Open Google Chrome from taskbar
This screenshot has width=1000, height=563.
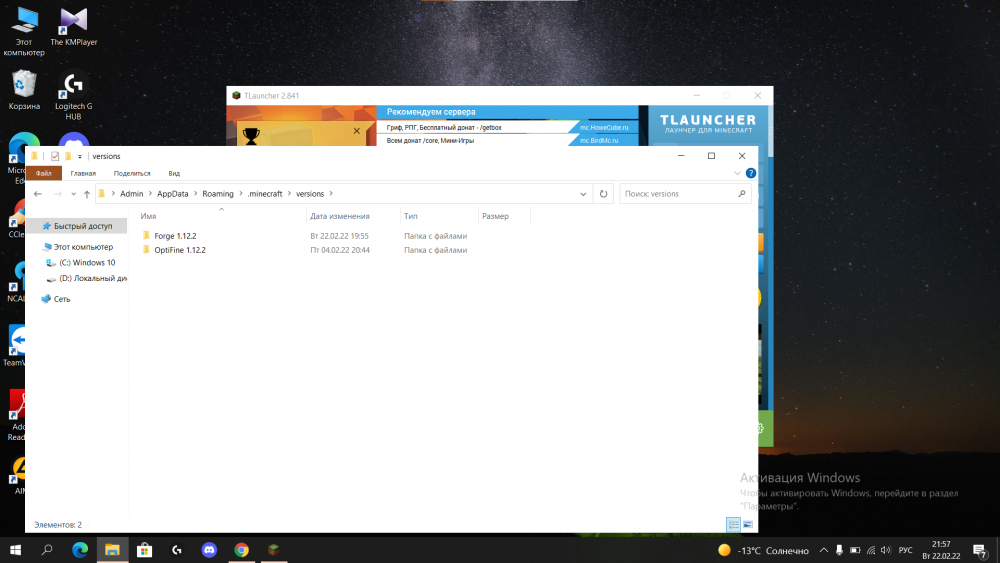[242, 550]
